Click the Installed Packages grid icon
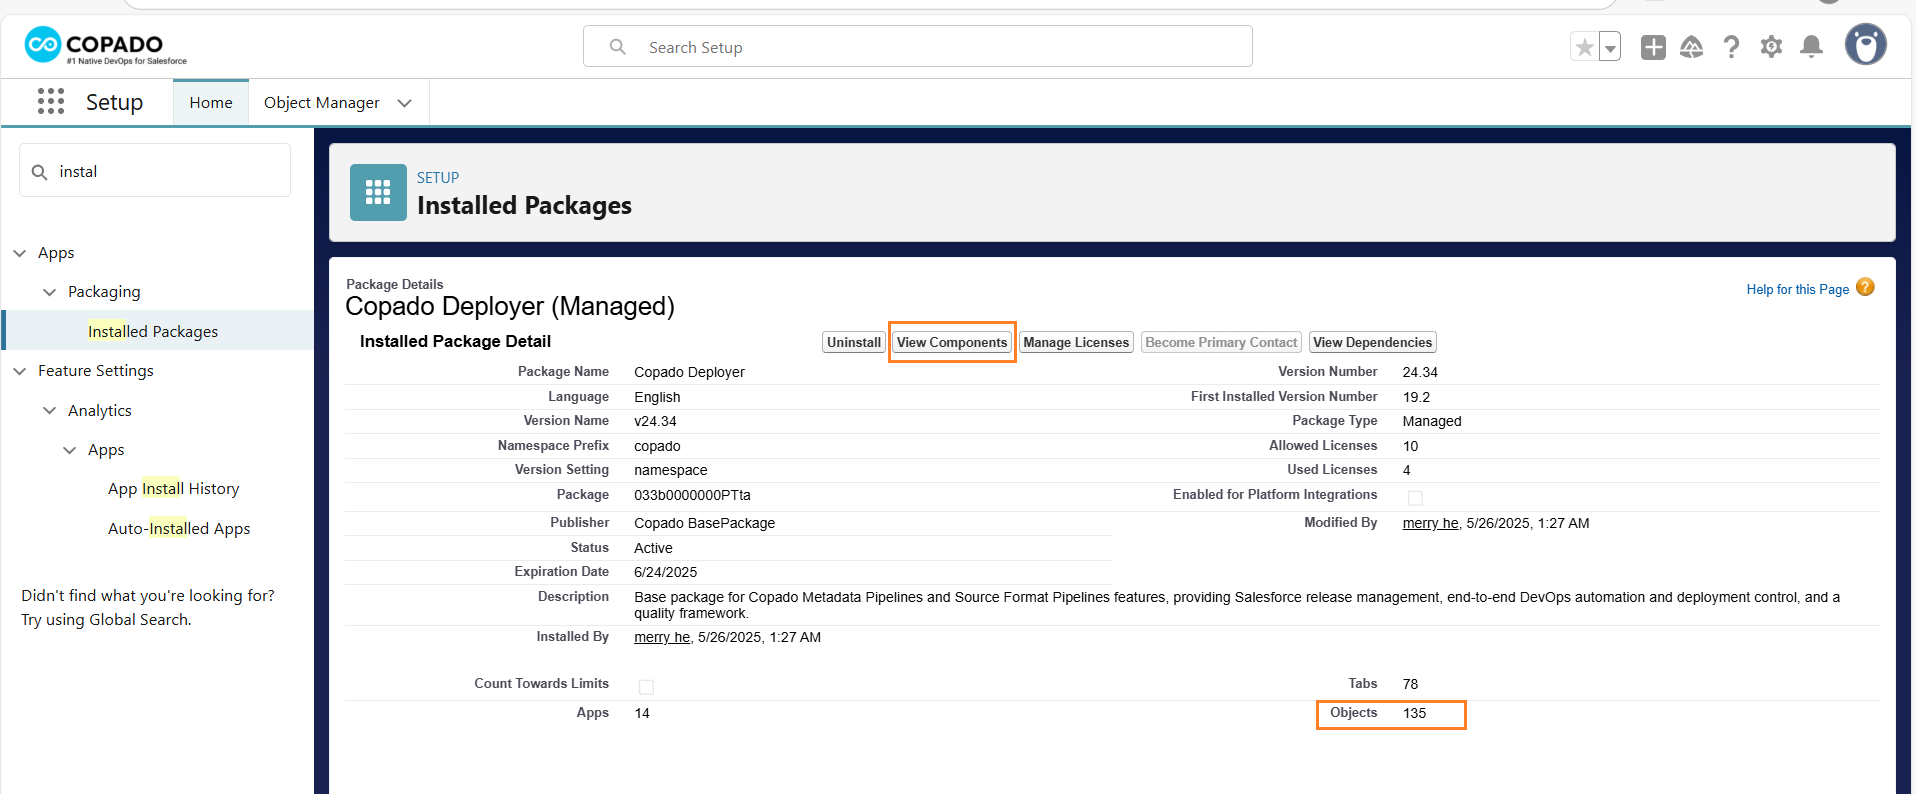The width and height of the screenshot is (1916, 794). 378,192
